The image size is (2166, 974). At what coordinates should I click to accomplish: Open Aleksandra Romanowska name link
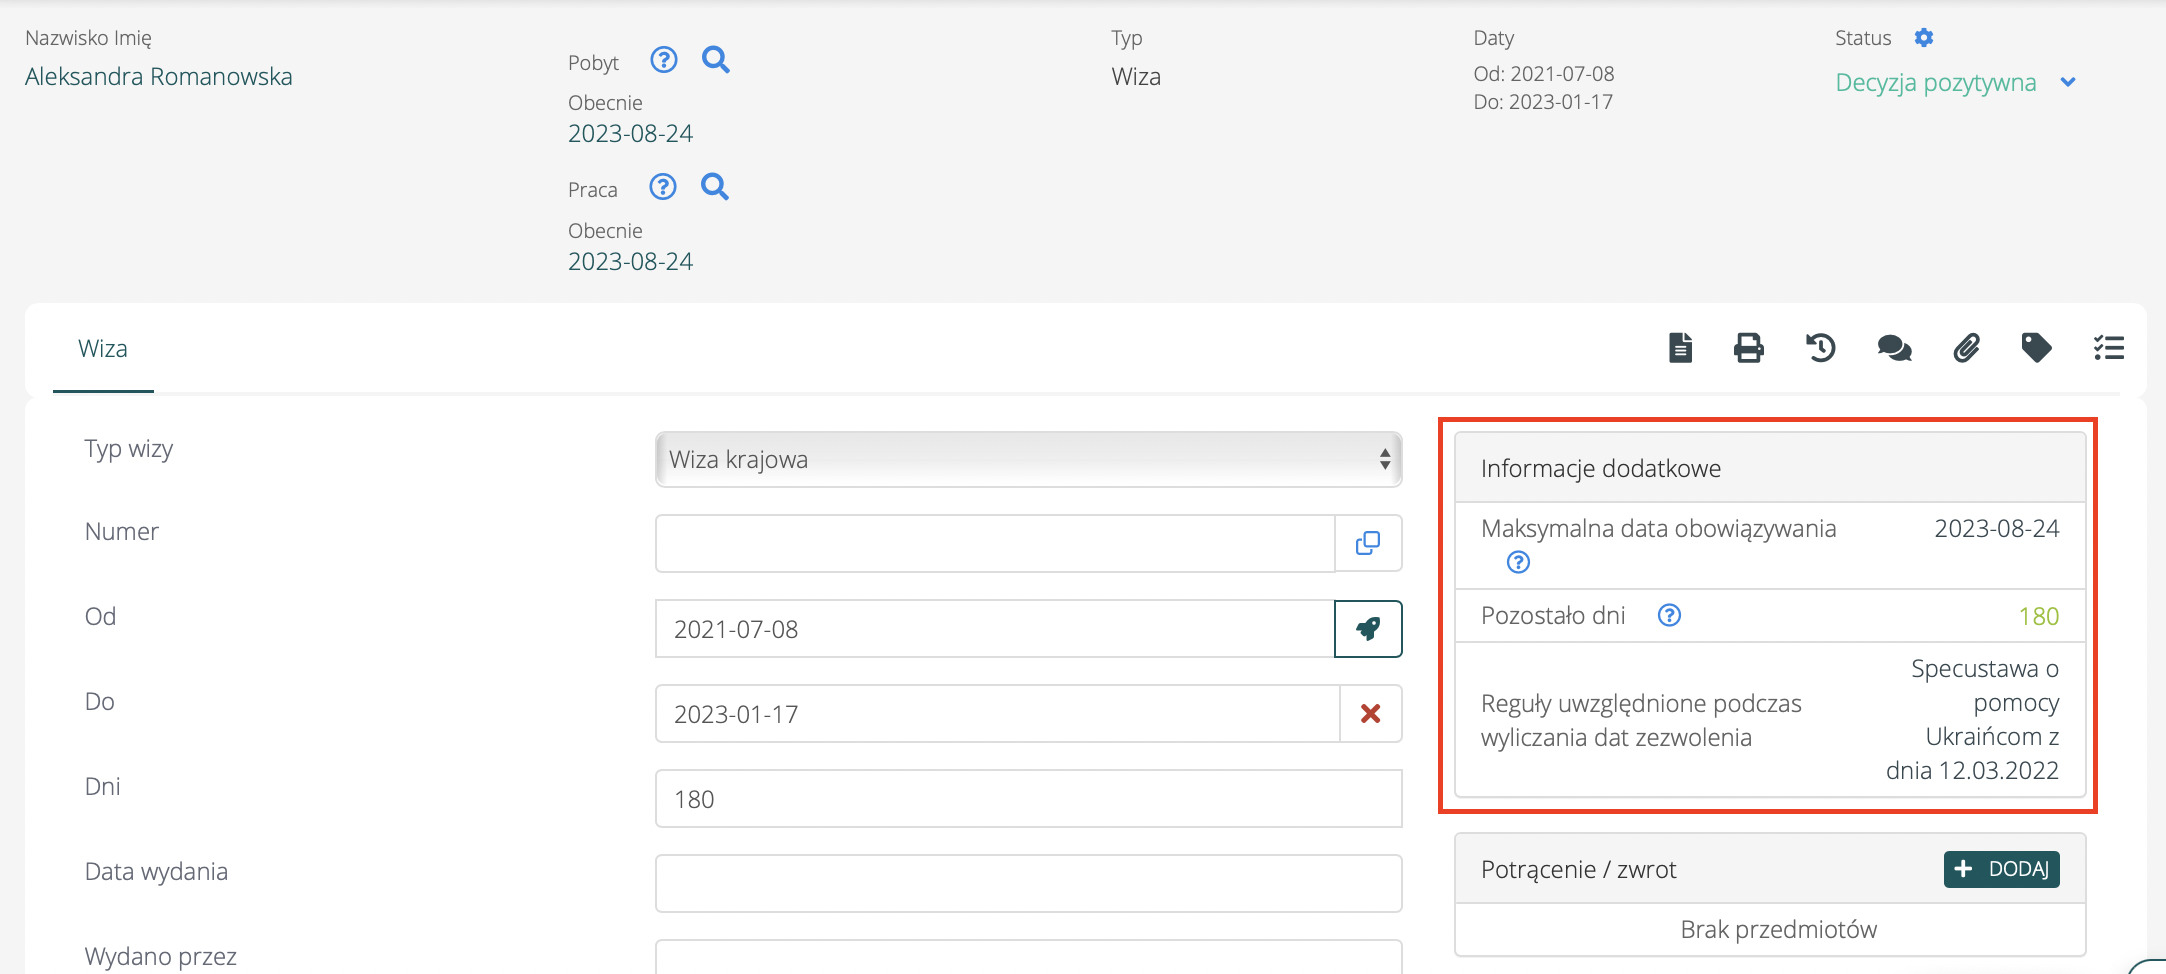pos(159,77)
